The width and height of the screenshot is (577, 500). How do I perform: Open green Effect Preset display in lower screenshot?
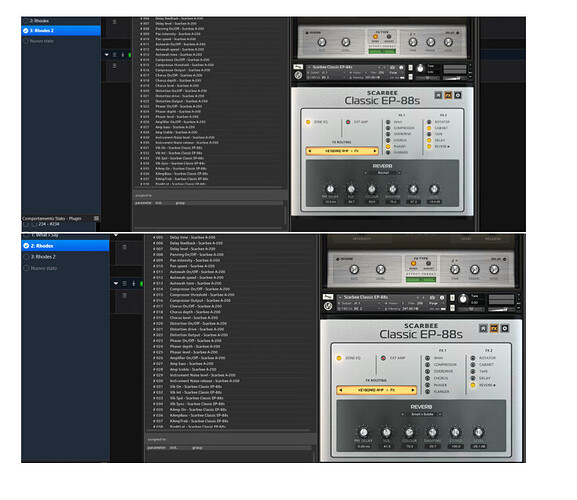click(421, 280)
